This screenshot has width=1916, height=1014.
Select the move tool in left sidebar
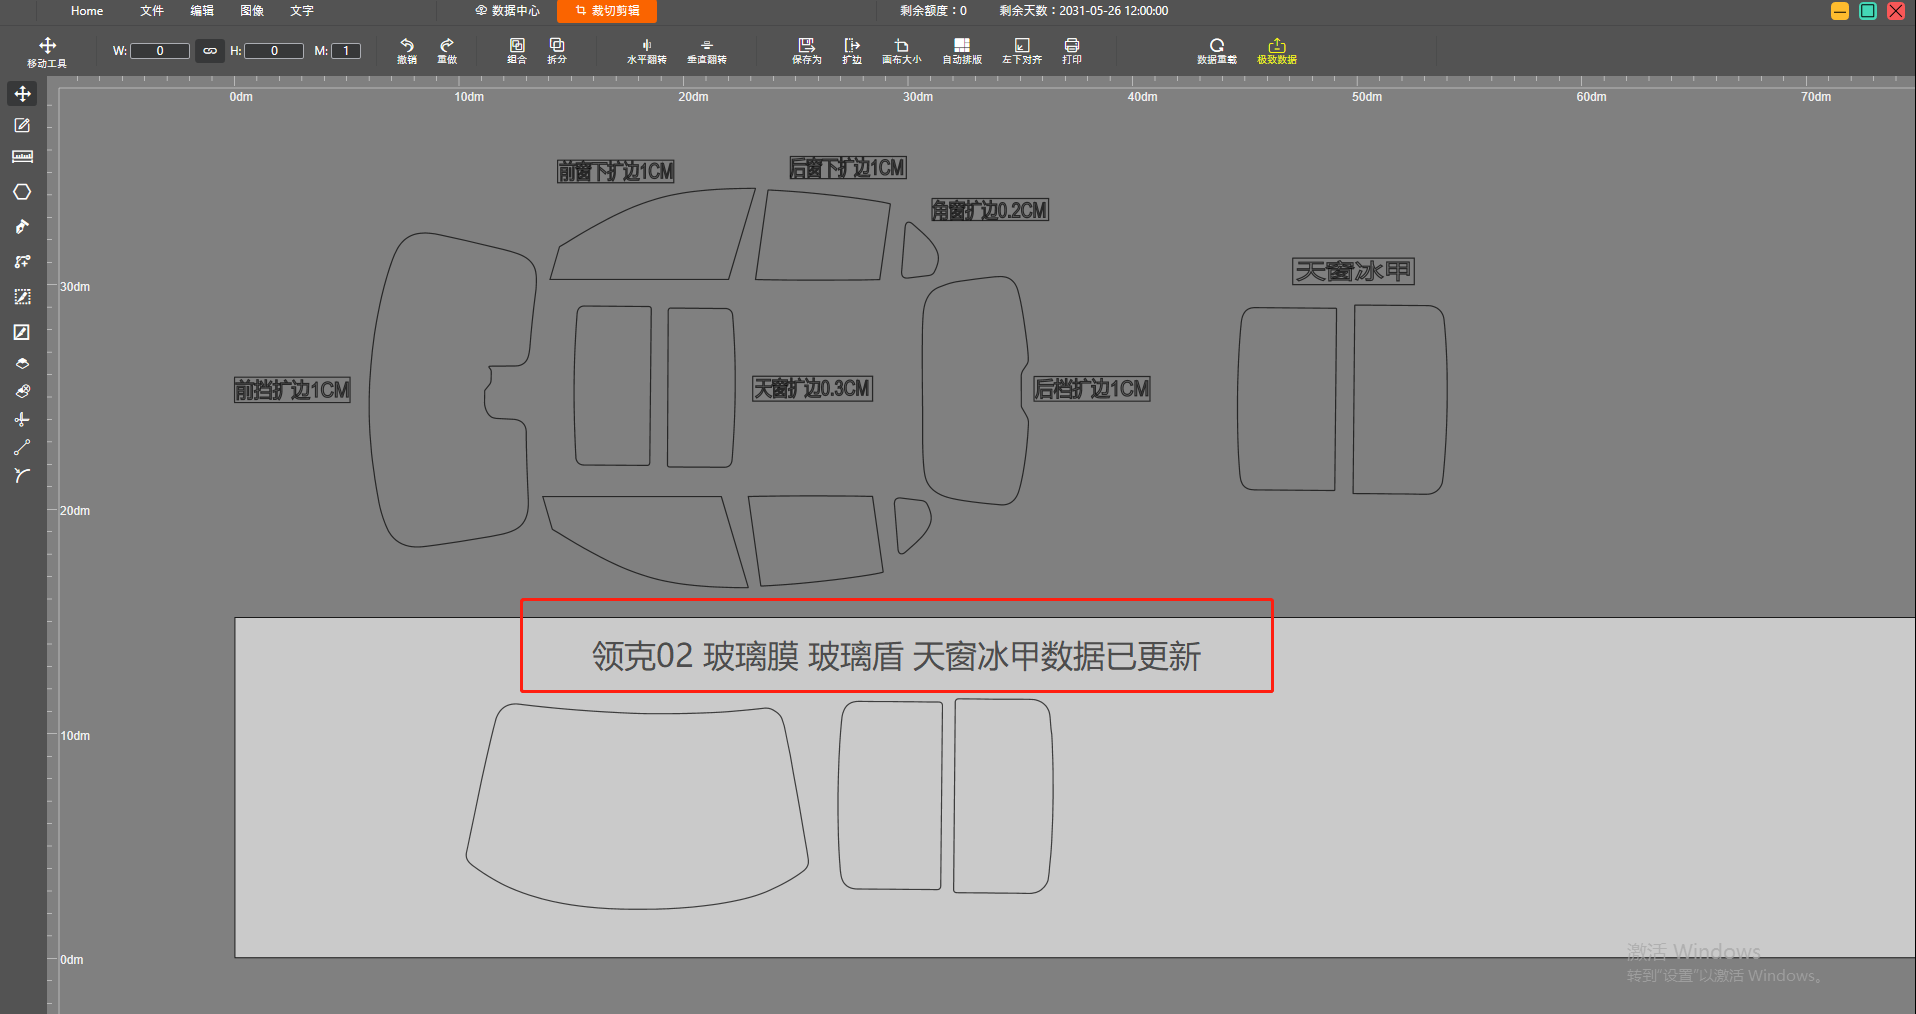(x=22, y=94)
